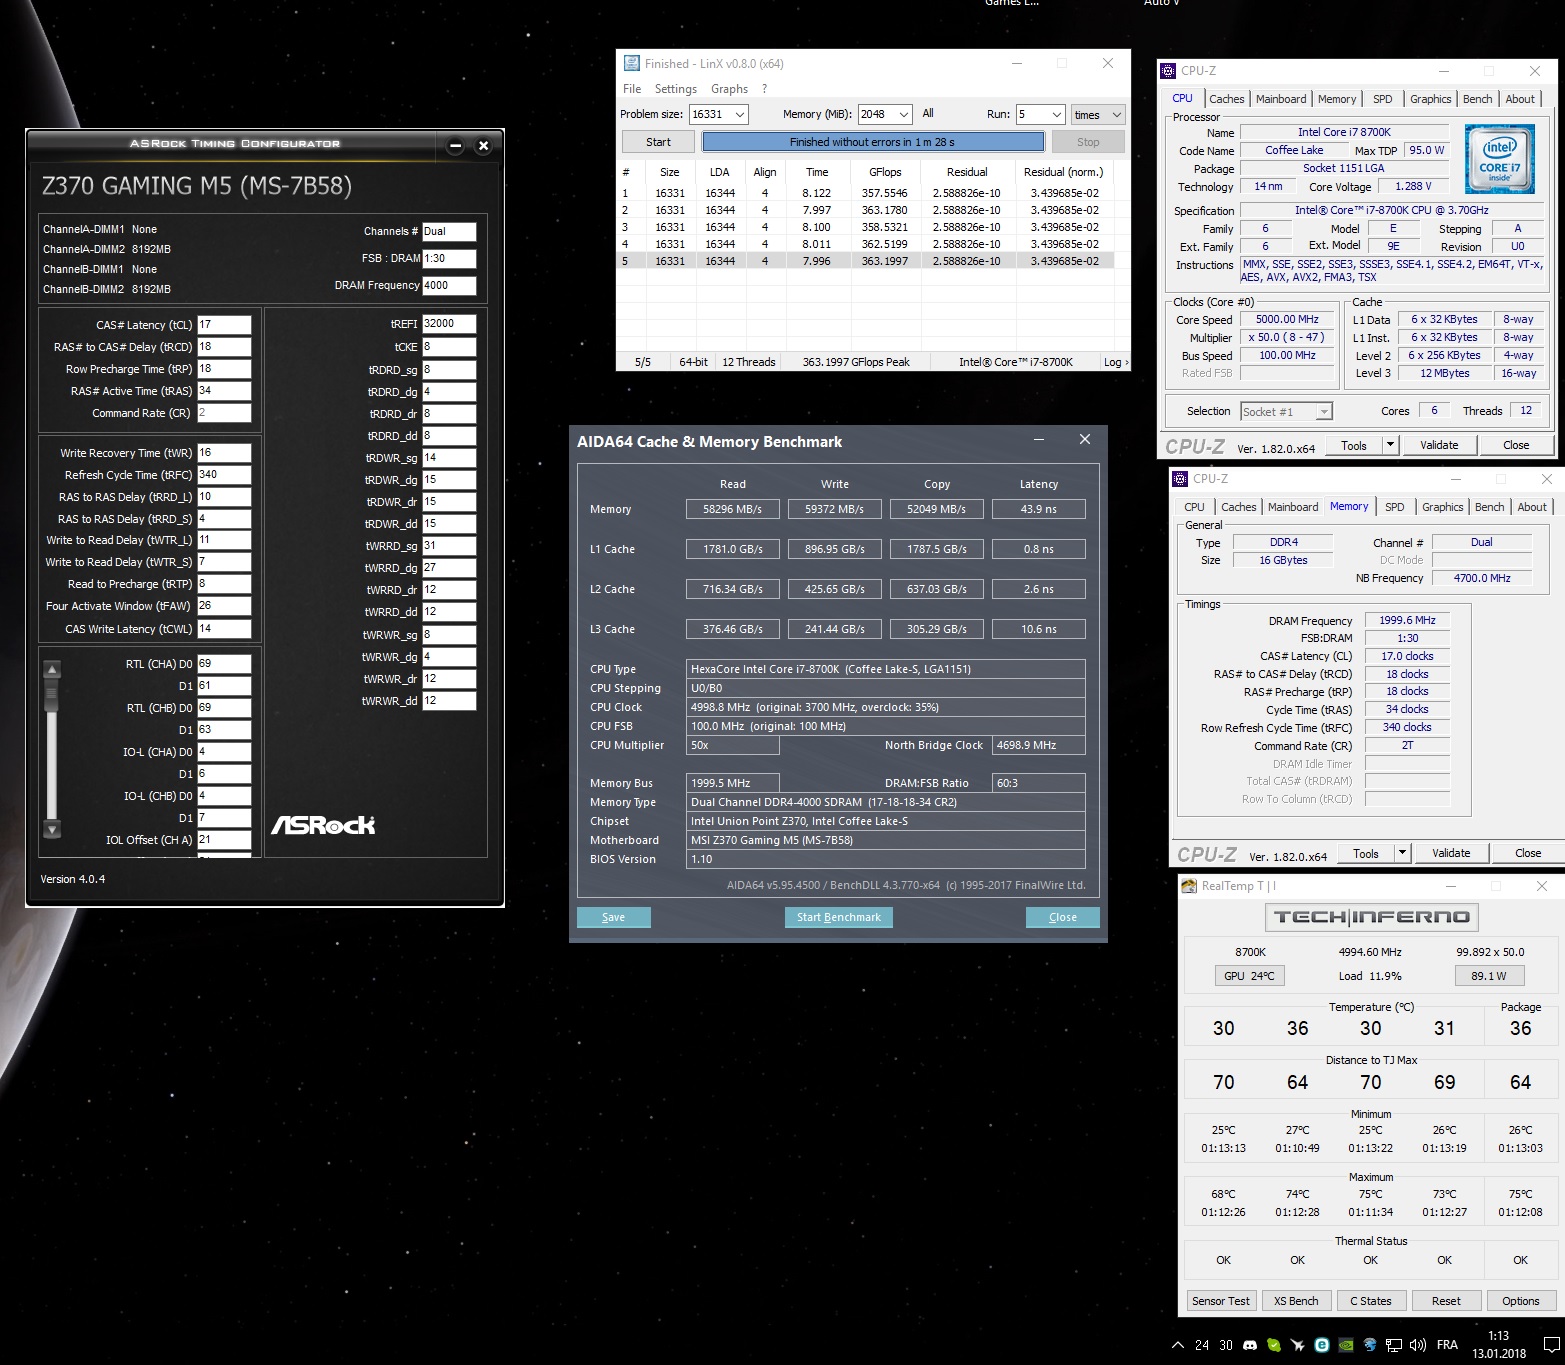Show hidden tray icons with the chevron

click(1176, 1345)
